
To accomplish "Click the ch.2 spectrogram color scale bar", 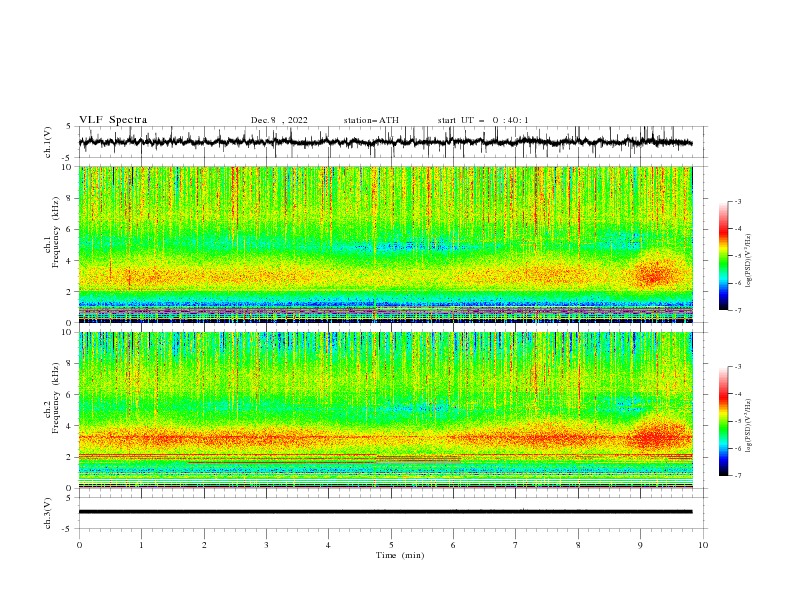I will (723, 421).
